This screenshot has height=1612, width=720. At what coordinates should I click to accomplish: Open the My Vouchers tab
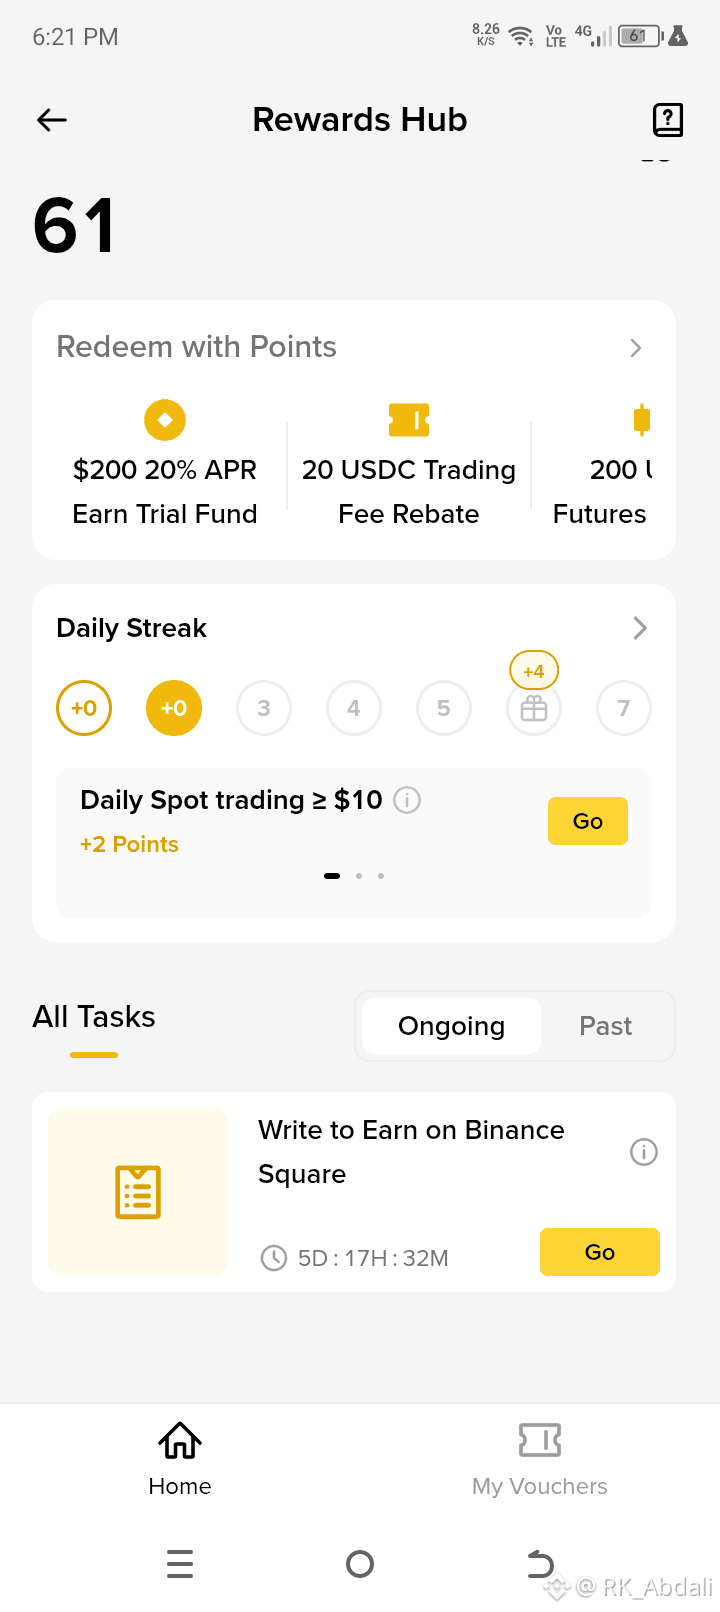click(540, 1460)
